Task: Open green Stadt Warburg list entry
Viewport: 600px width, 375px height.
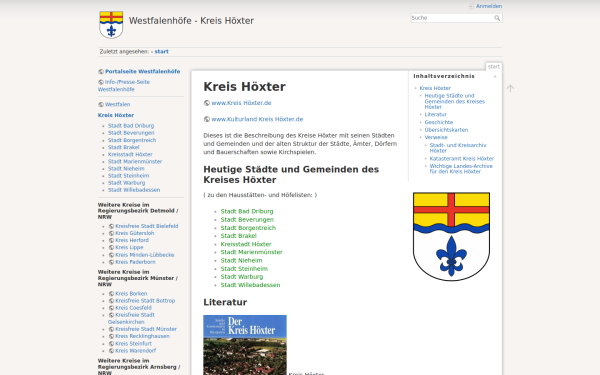Action: tap(242, 277)
